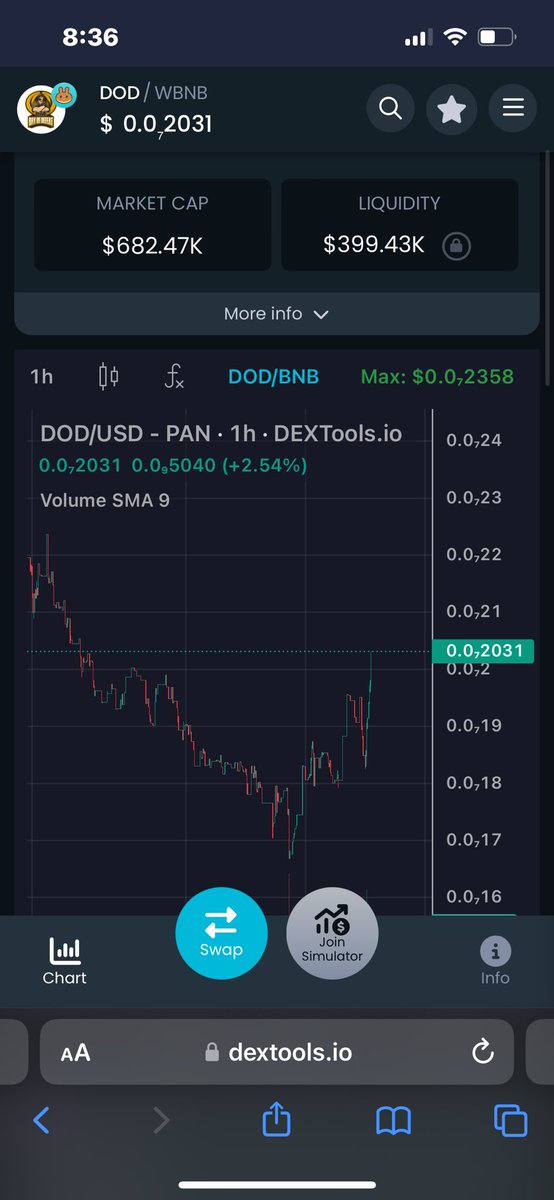Switch chart to DOD/BNB pair
Viewport: 554px width, 1200px height.
tap(274, 377)
